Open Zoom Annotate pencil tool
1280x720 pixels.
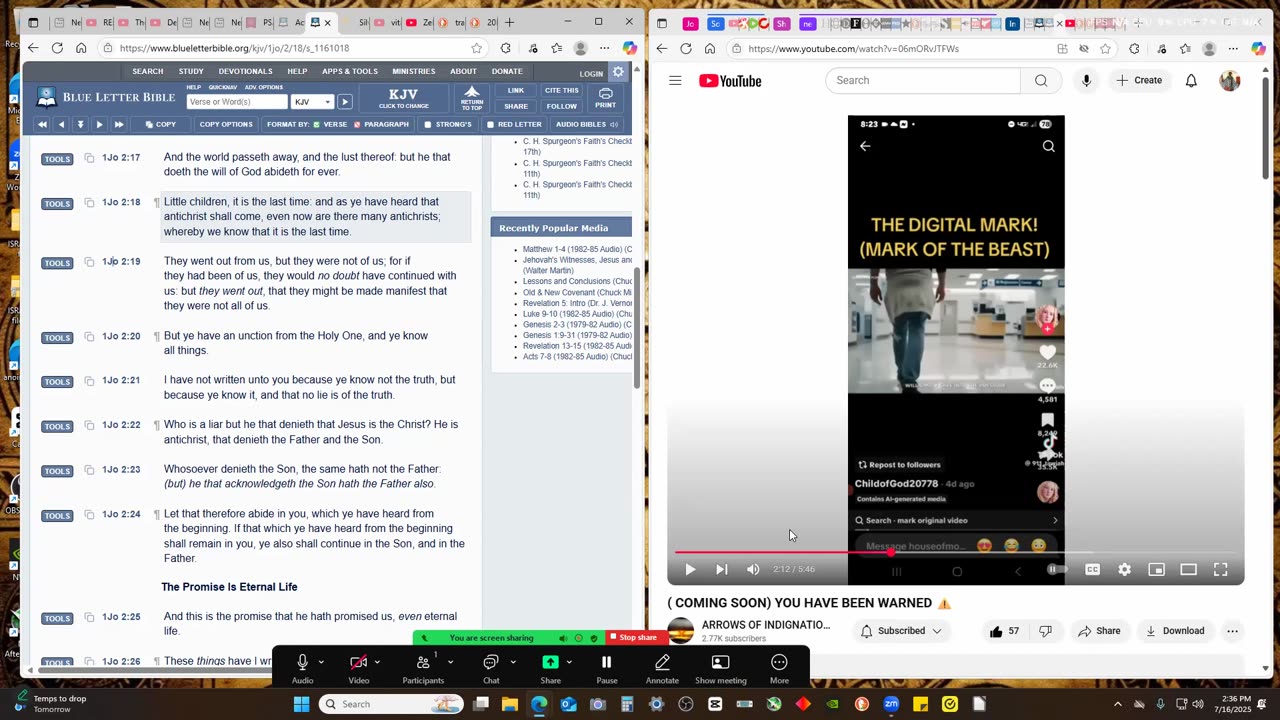click(662, 662)
